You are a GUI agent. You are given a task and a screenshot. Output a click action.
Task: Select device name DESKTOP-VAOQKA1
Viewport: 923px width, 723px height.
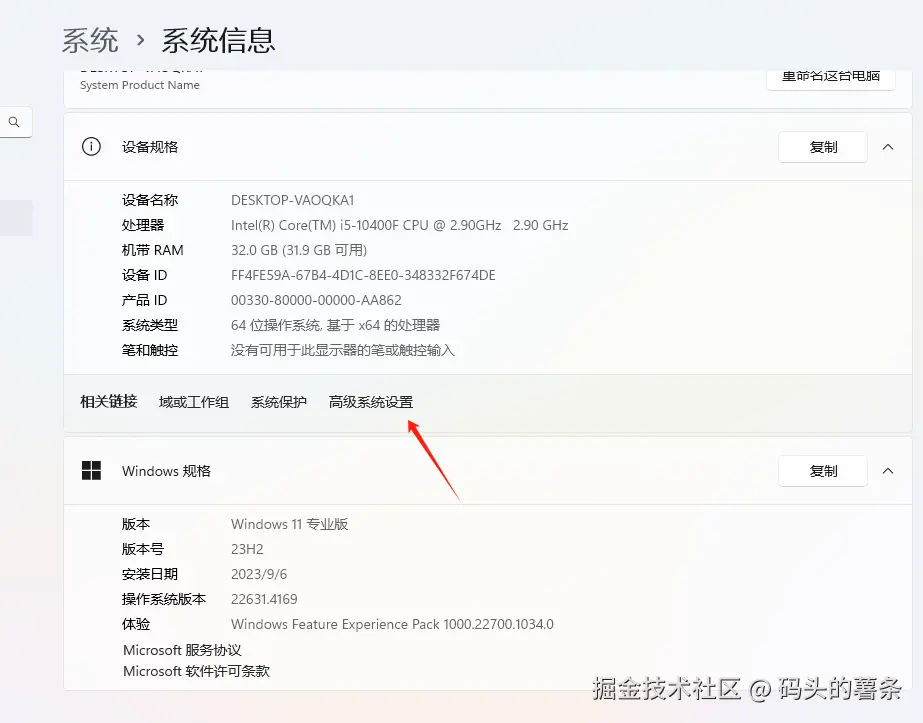click(293, 200)
